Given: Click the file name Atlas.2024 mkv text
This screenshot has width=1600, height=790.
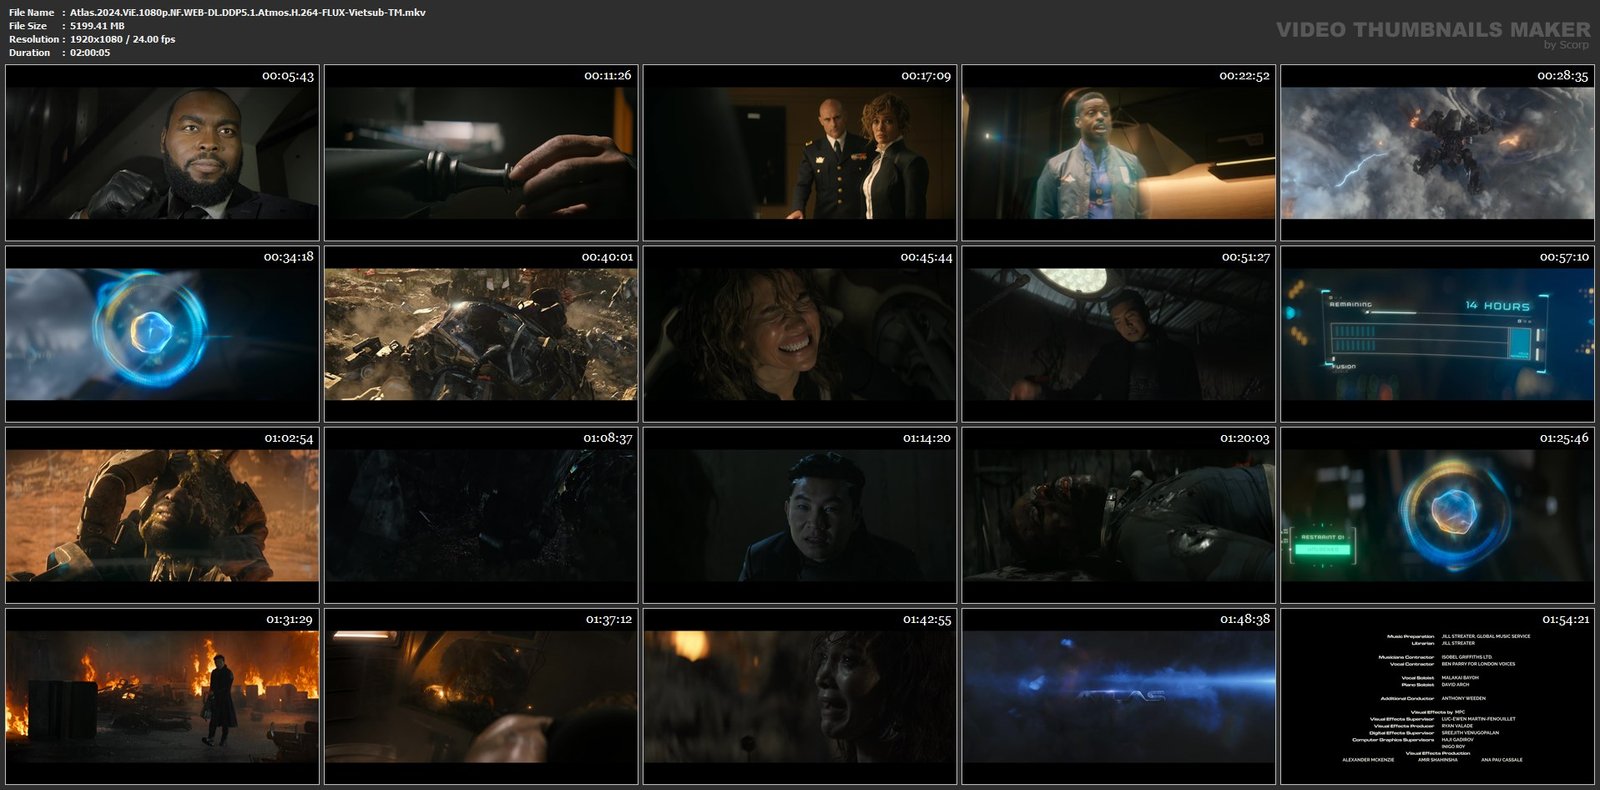Looking at the screenshot, I should (248, 13).
